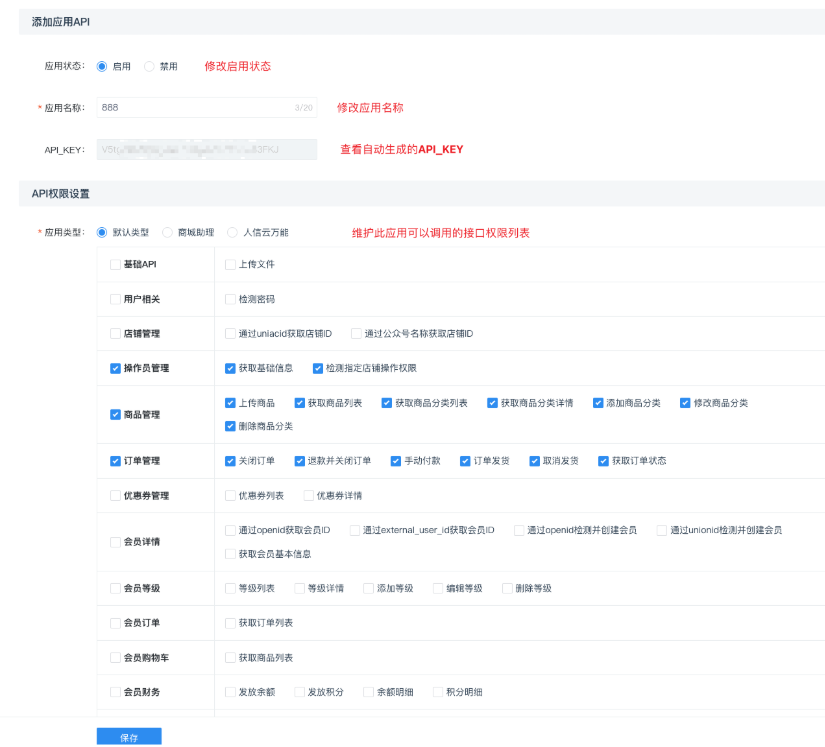The width and height of the screenshot is (825, 747).
Task: Click the 保存 button
Action: click(x=129, y=737)
